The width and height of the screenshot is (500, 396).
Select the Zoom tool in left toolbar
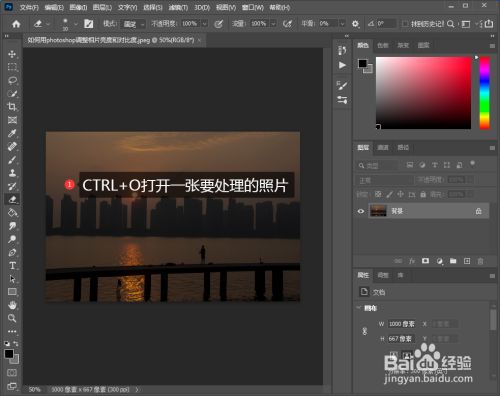point(12,318)
